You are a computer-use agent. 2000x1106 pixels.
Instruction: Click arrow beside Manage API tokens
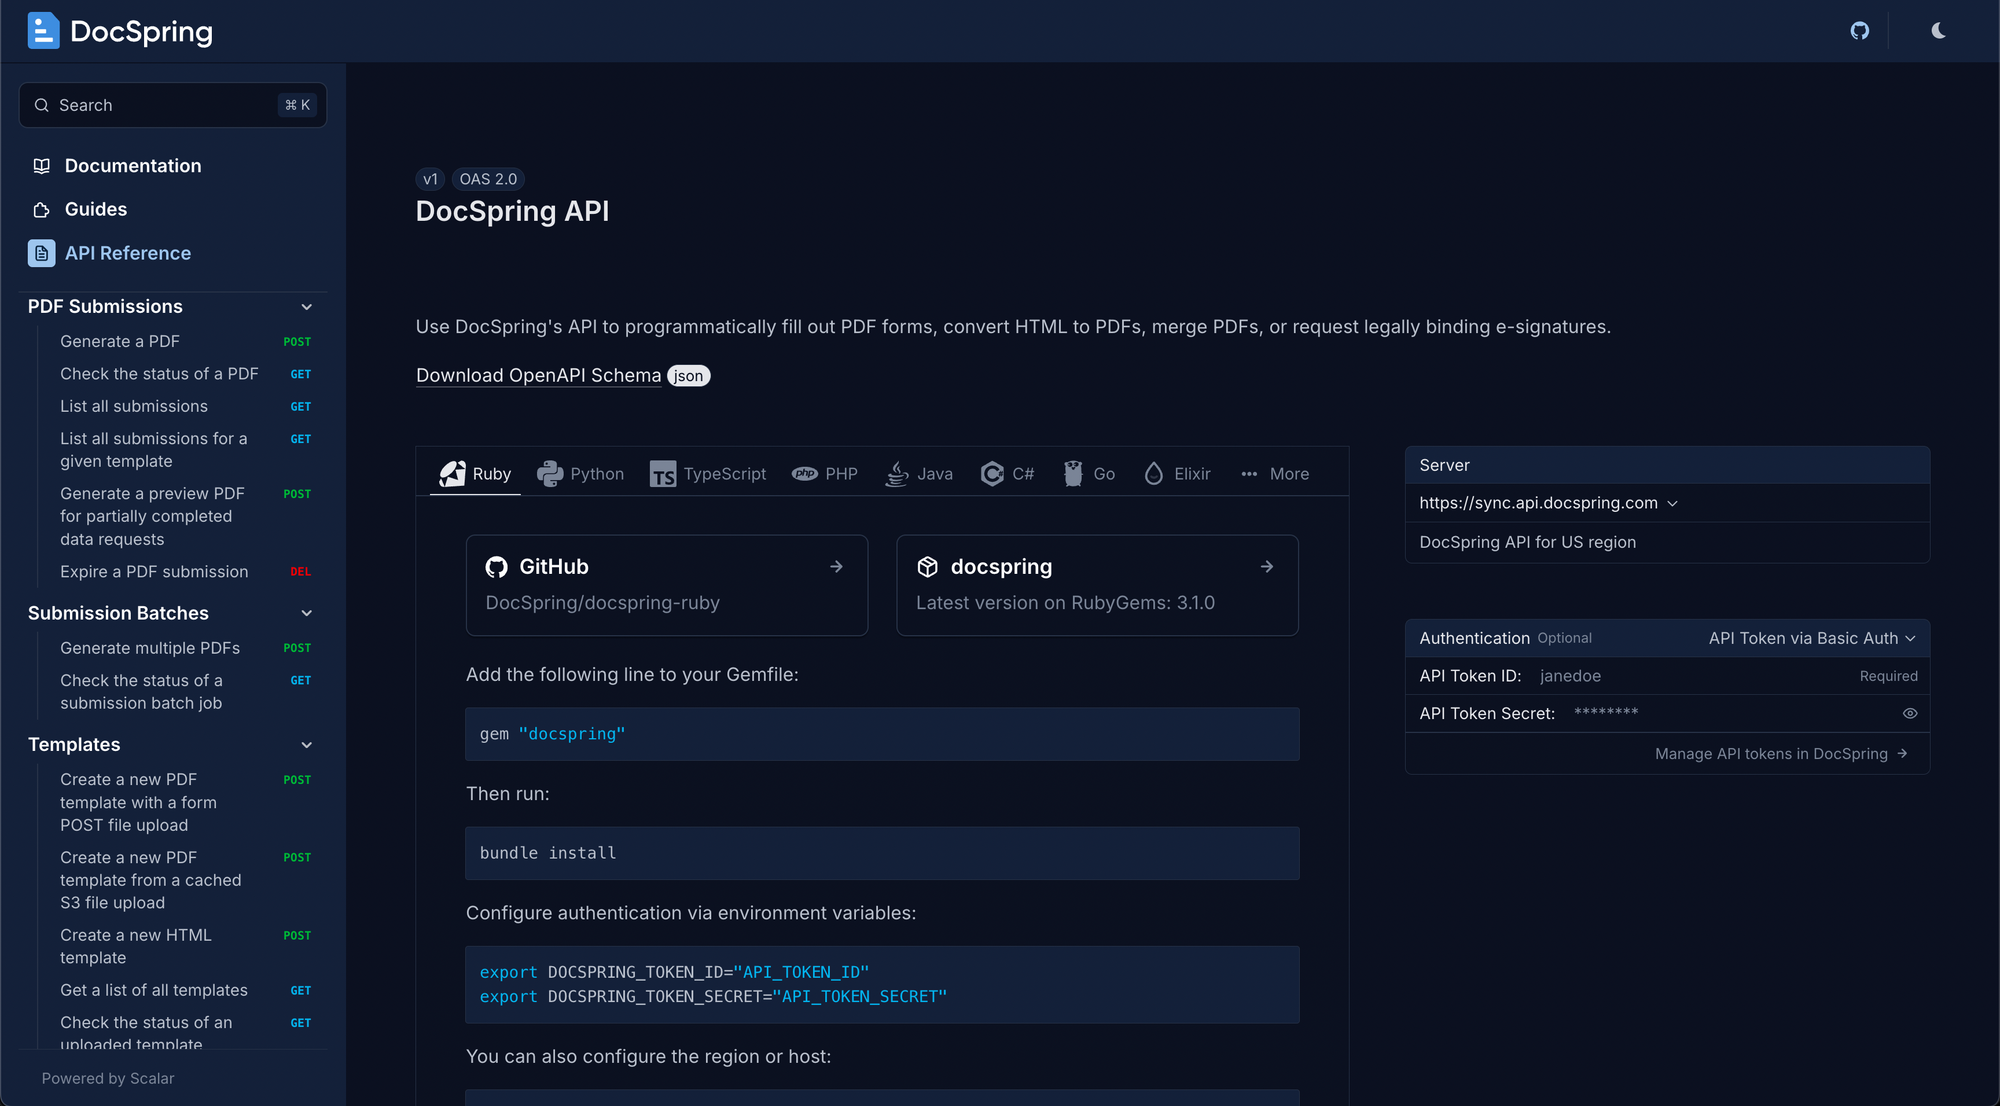tap(1902, 754)
